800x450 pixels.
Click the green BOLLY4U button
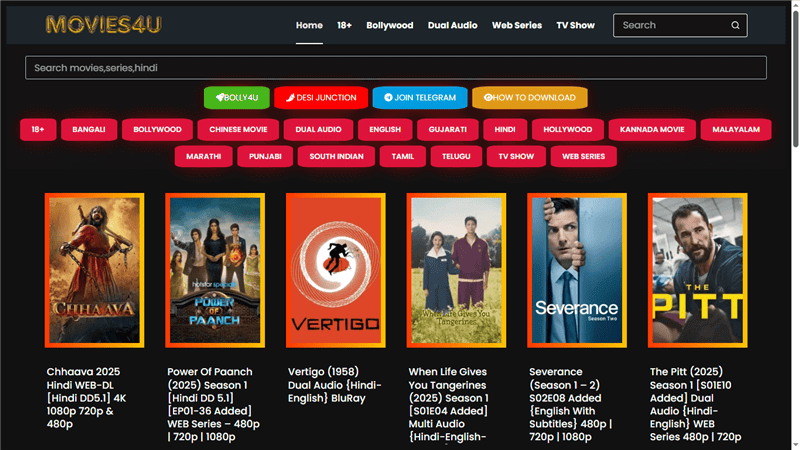point(237,97)
